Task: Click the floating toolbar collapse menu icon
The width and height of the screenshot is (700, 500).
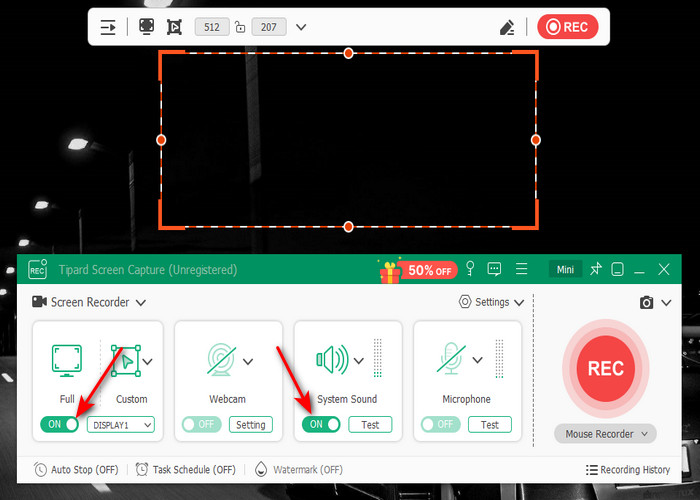Action: (x=108, y=27)
